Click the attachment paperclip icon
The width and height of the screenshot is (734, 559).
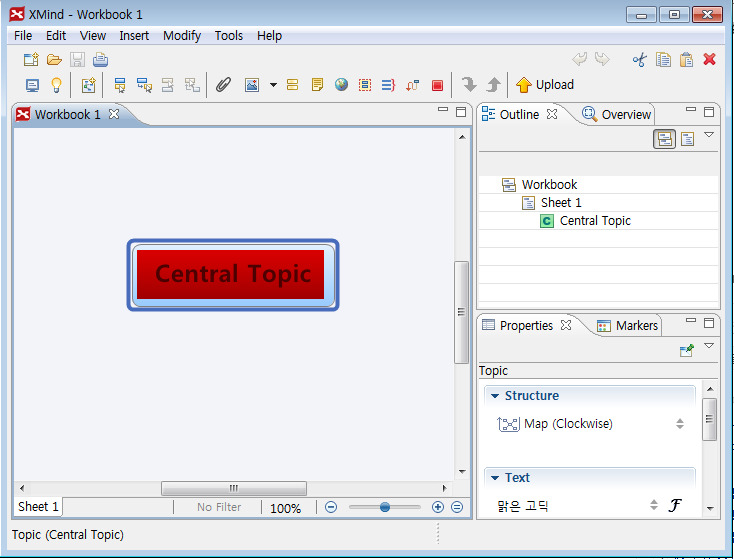coord(224,85)
